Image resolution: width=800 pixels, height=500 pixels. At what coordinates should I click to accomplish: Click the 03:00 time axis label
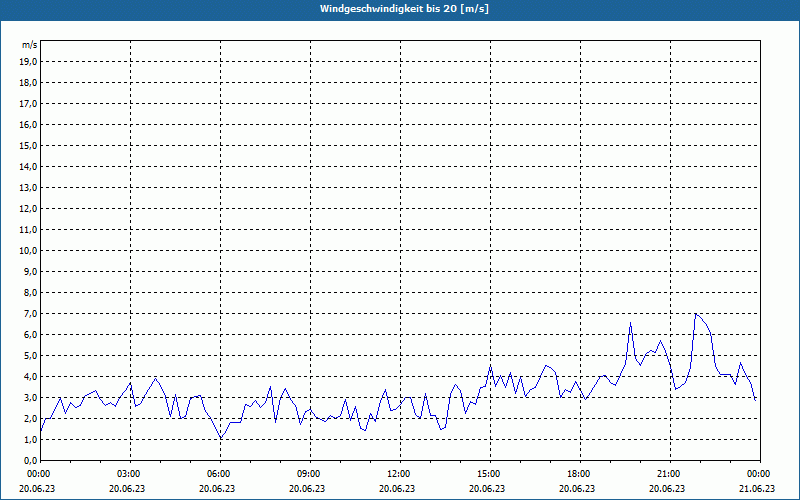(x=130, y=474)
